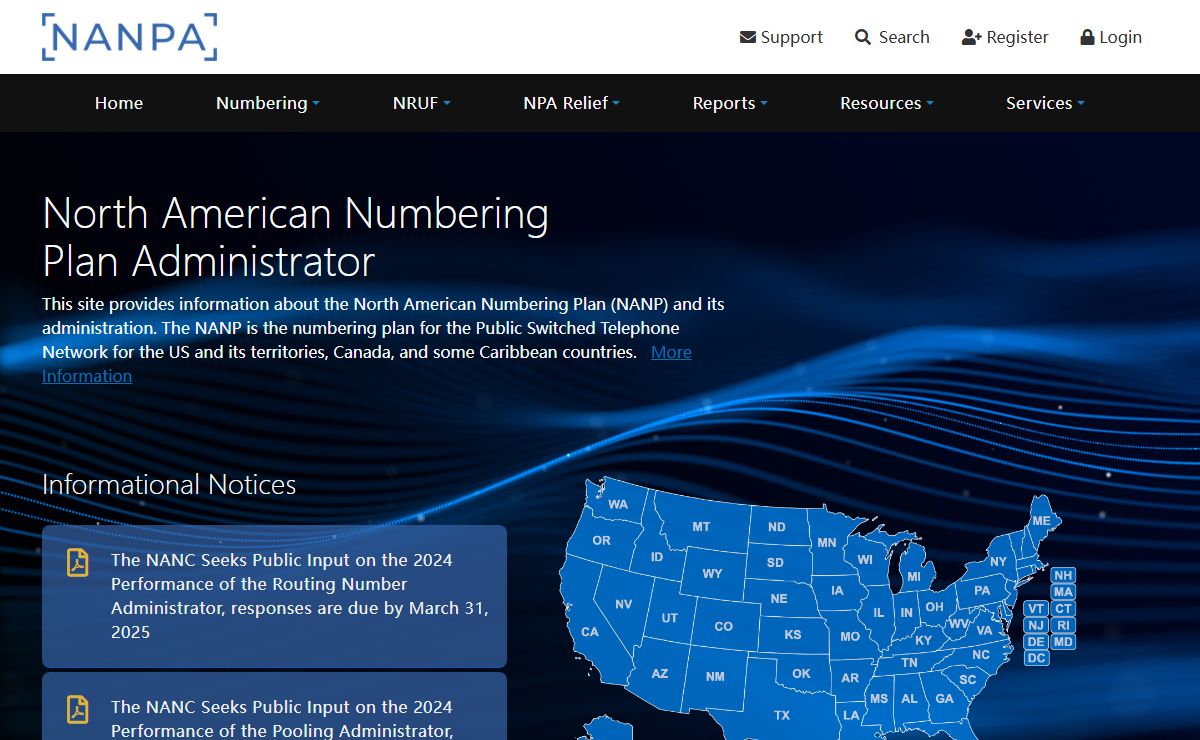Viewport: 1200px width, 740px height.
Task: Open the Pooling Administrator notice
Action: 274,706
